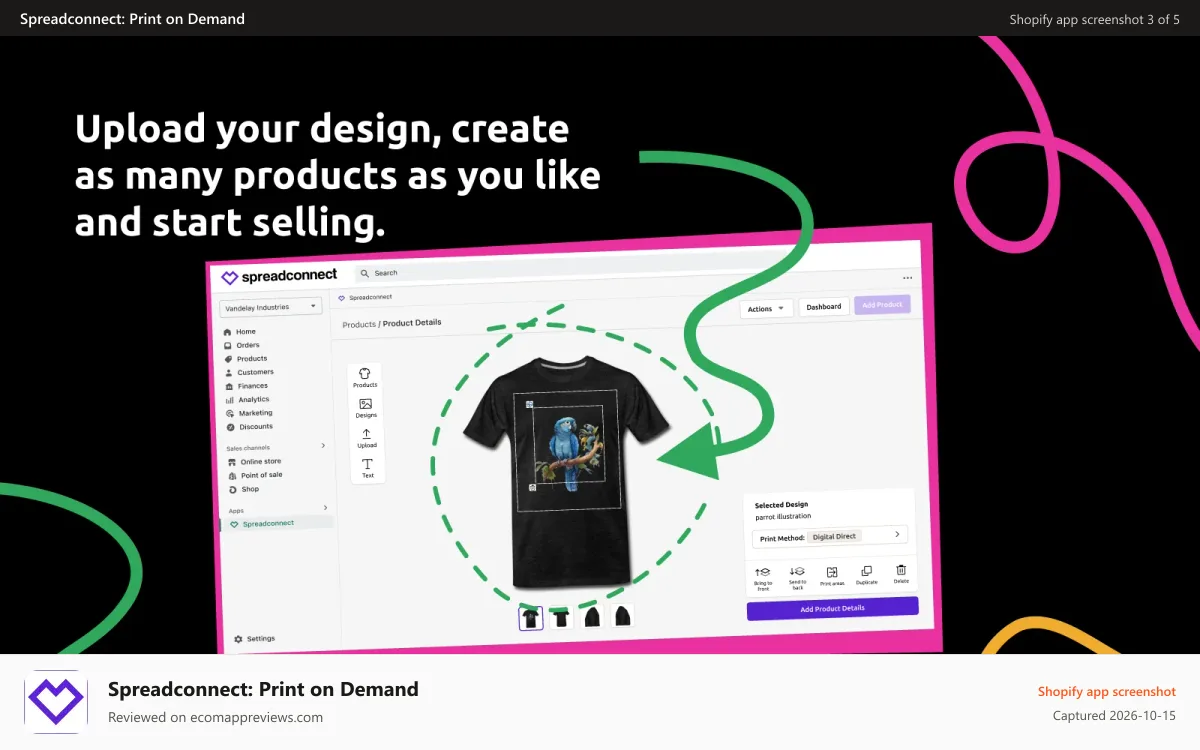Image resolution: width=1200 pixels, height=750 pixels.
Task: Delete the selected design
Action: [x=901, y=573]
